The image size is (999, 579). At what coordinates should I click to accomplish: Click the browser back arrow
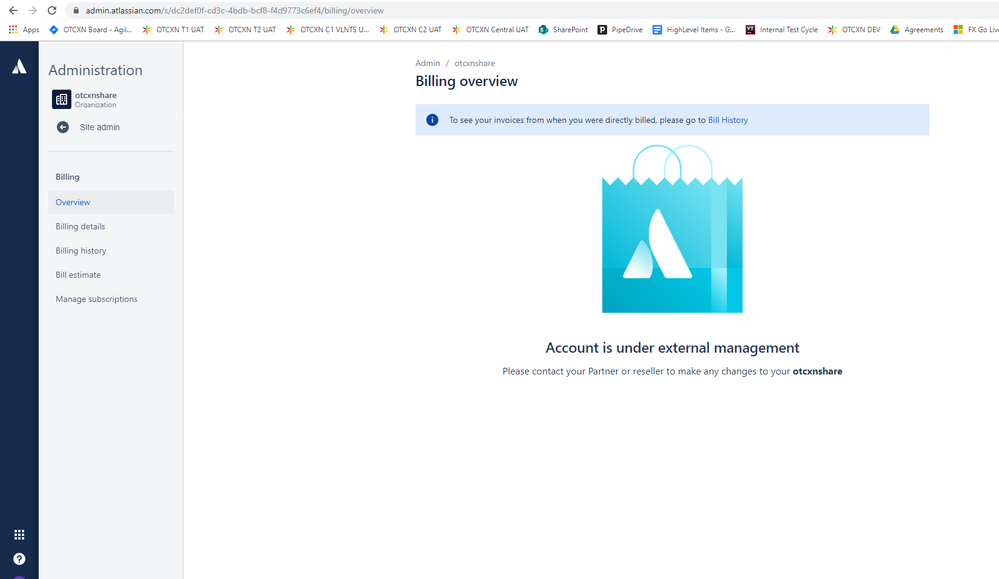13,10
